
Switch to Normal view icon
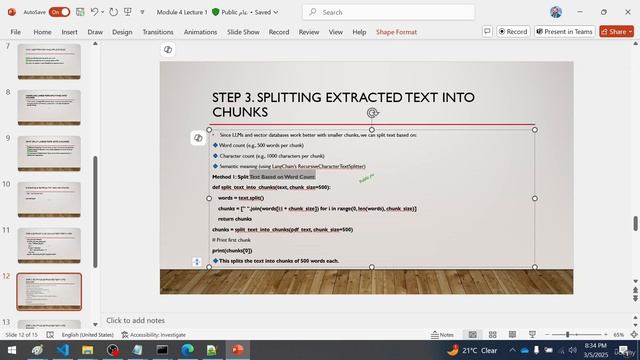(x=473, y=335)
